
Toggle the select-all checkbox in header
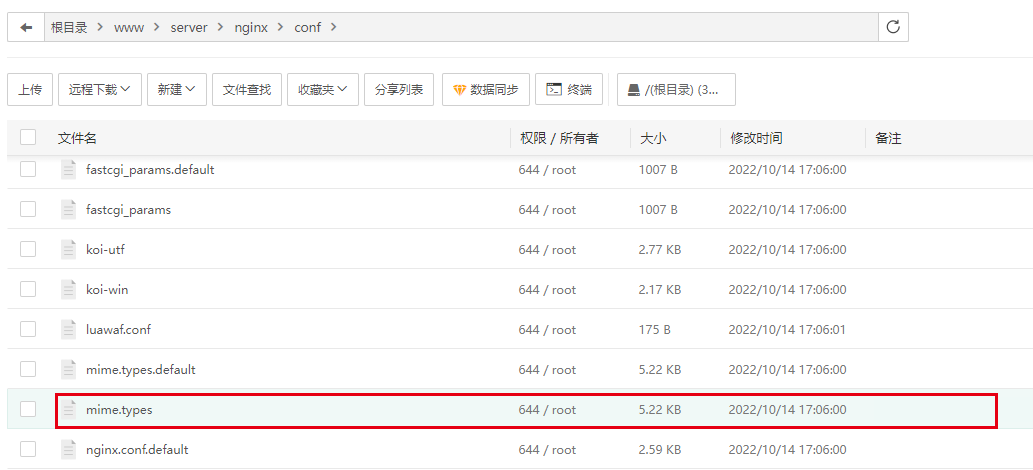click(28, 137)
